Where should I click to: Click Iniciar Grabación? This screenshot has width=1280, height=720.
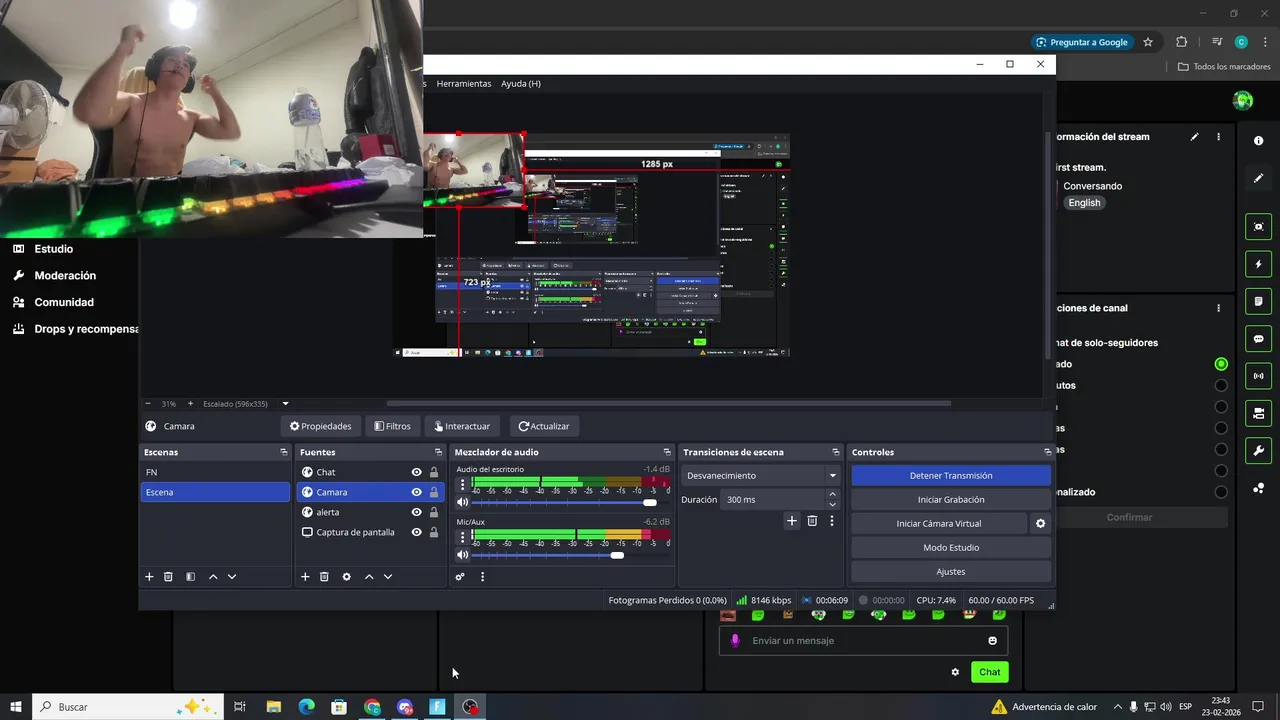(x=951, y=500)
